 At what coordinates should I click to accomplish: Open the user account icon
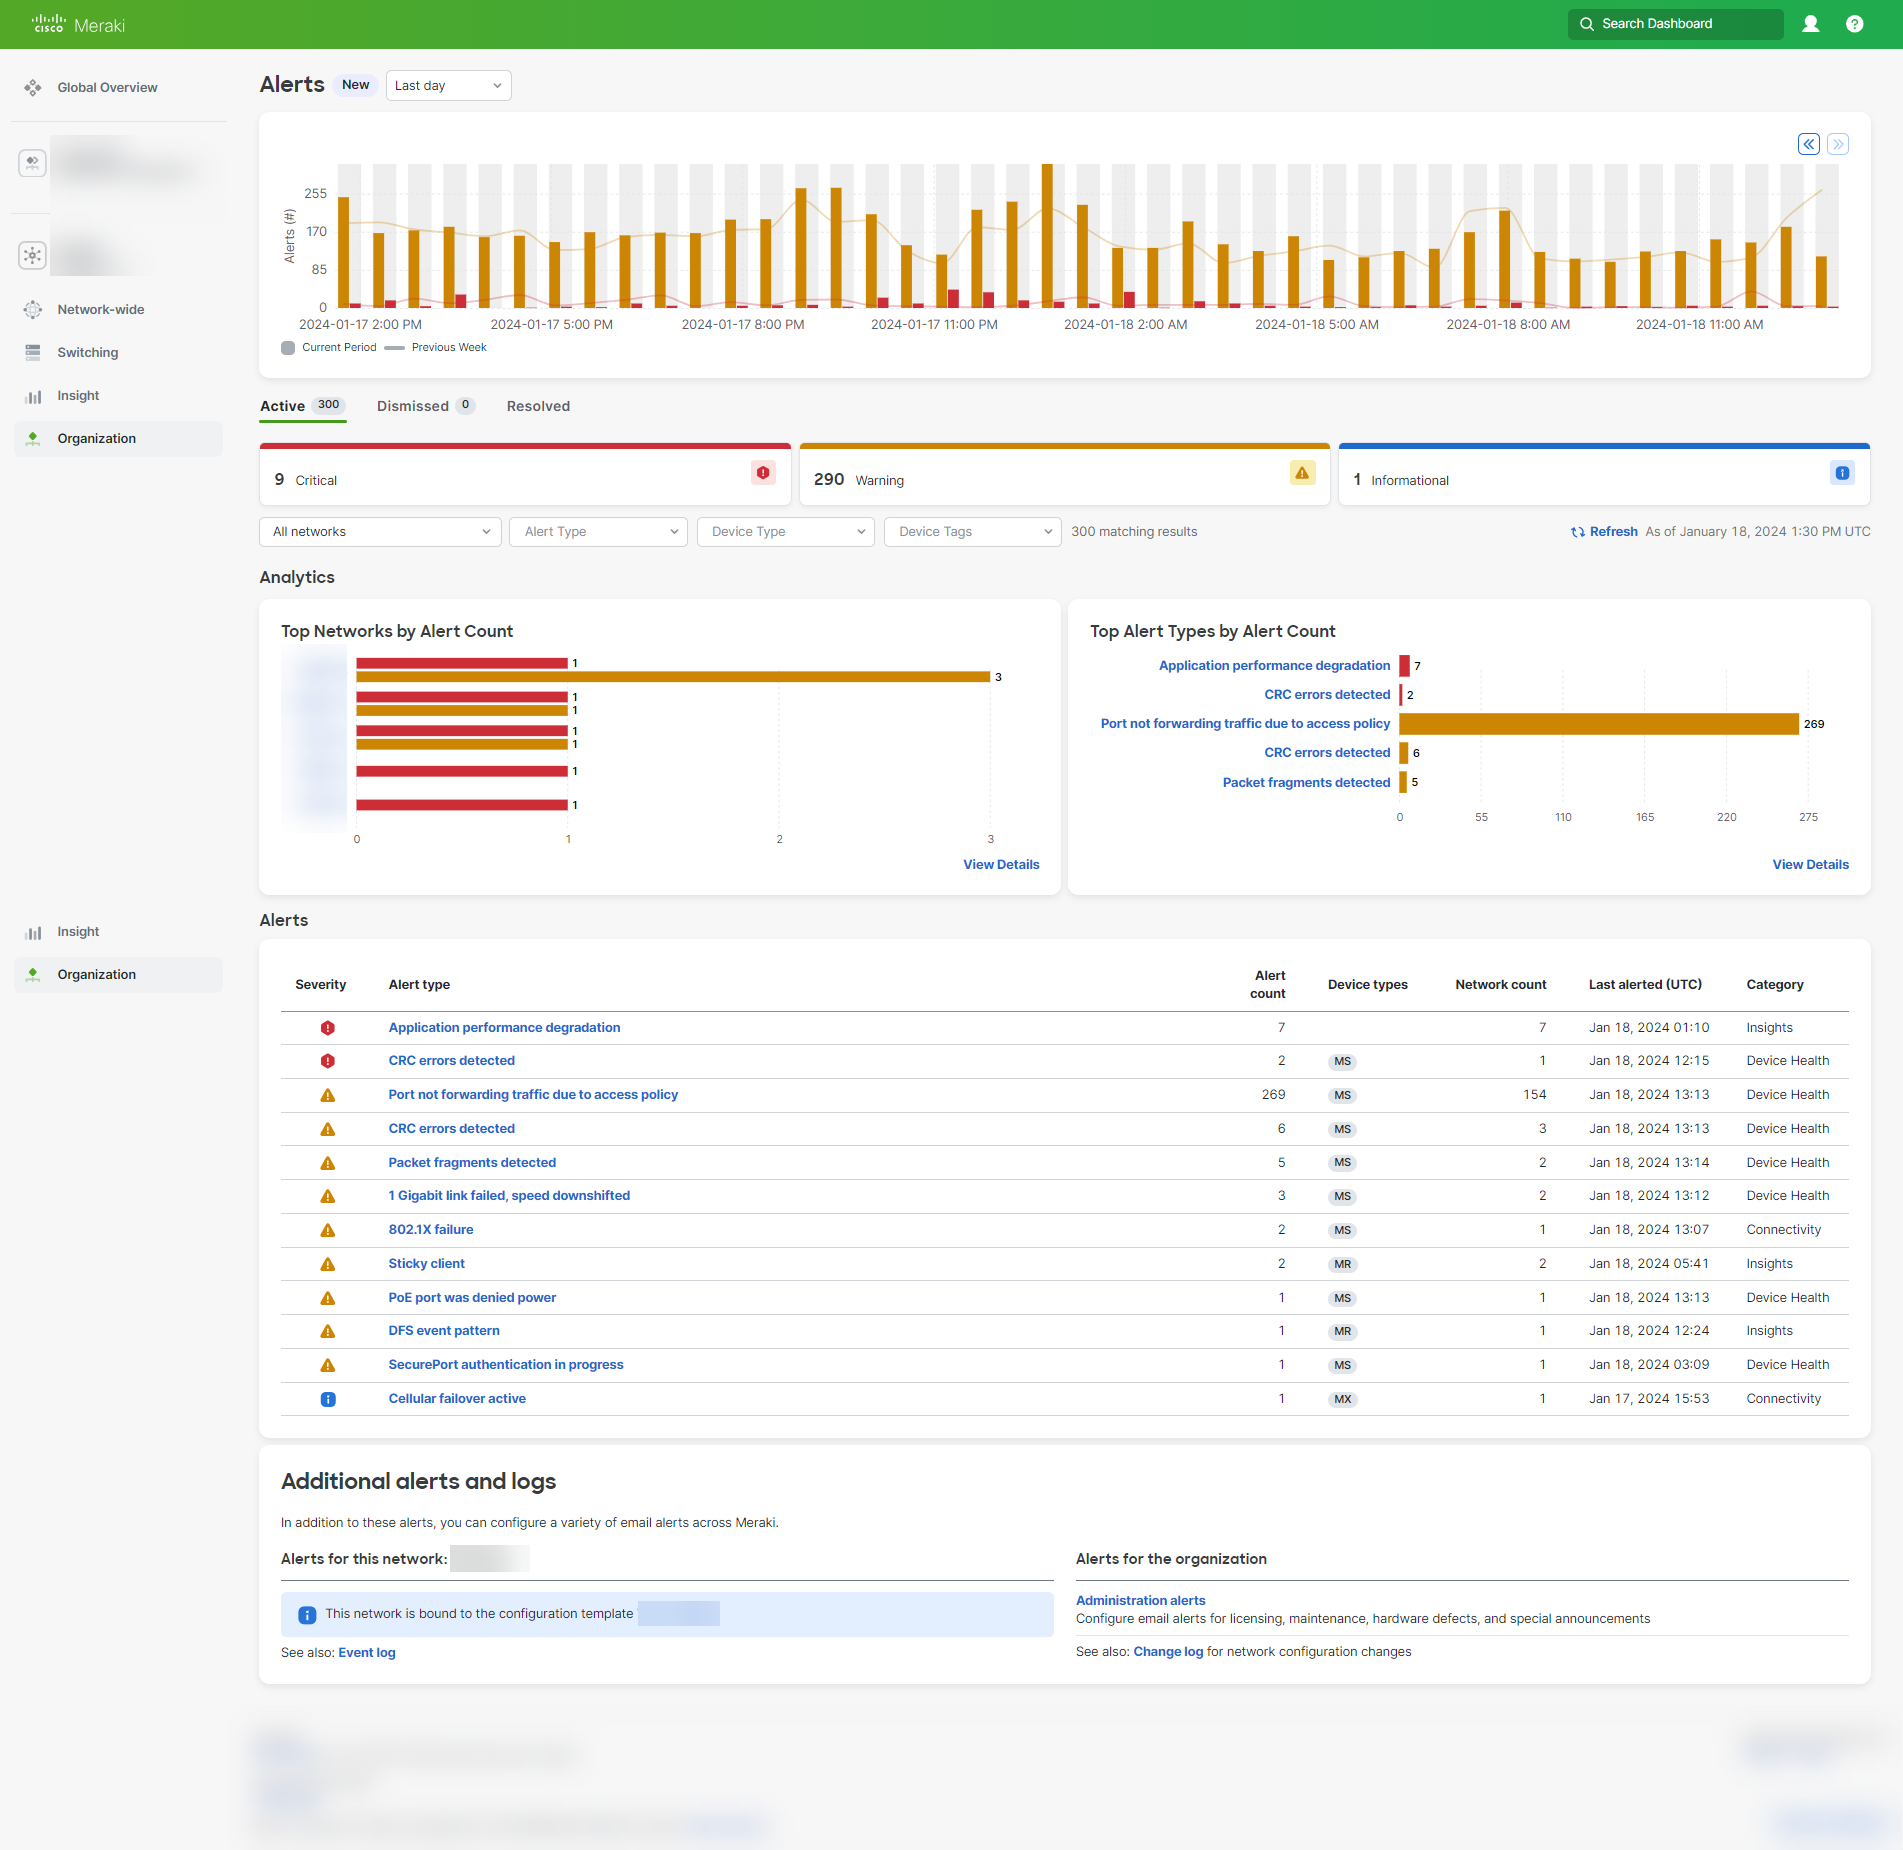1810,24
